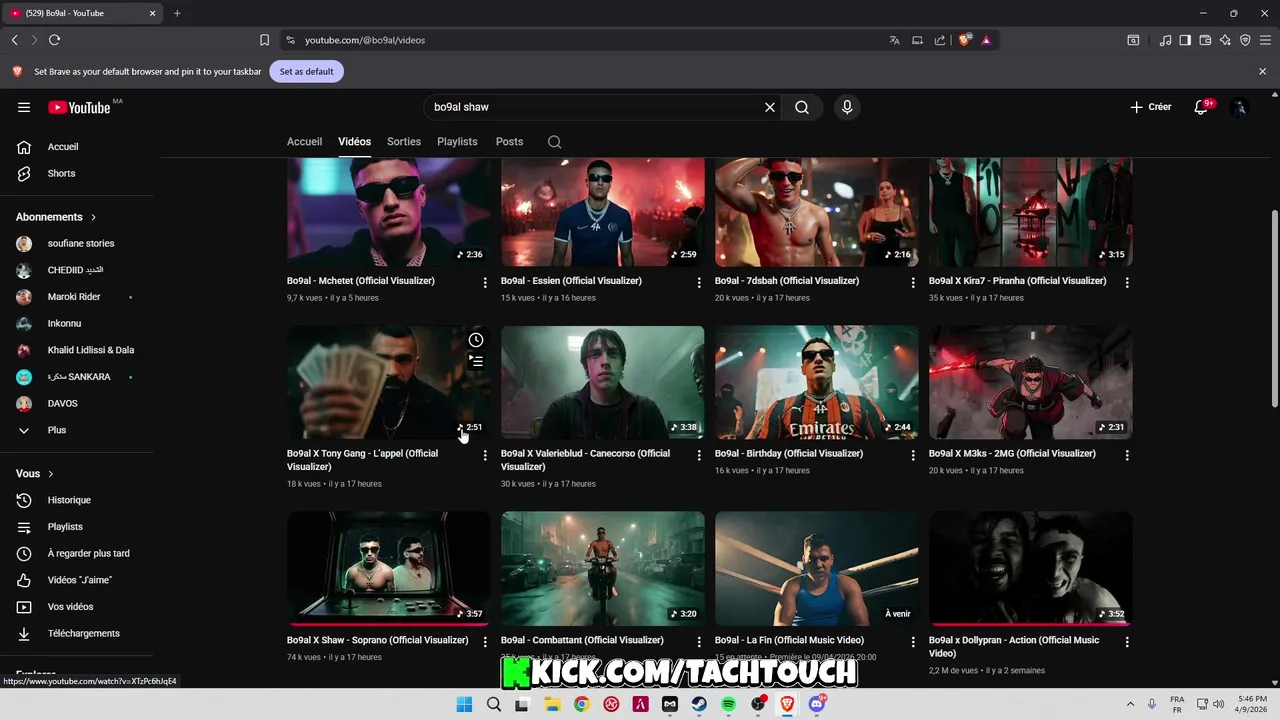This screenshot has height=720, width=1280.
Task: Open options for La Fin video
Action: coord(913,642)
